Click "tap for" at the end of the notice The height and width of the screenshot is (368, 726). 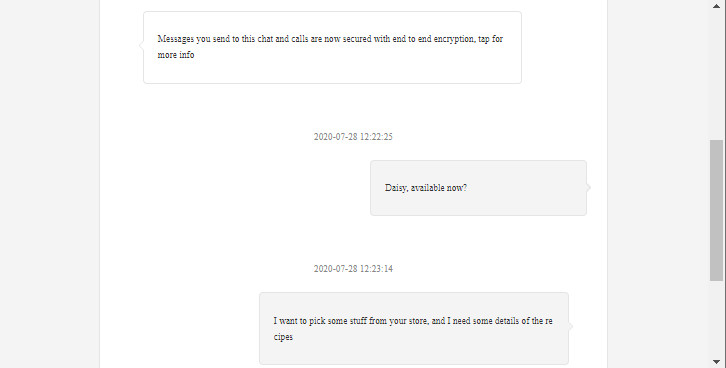pos(490,39)
